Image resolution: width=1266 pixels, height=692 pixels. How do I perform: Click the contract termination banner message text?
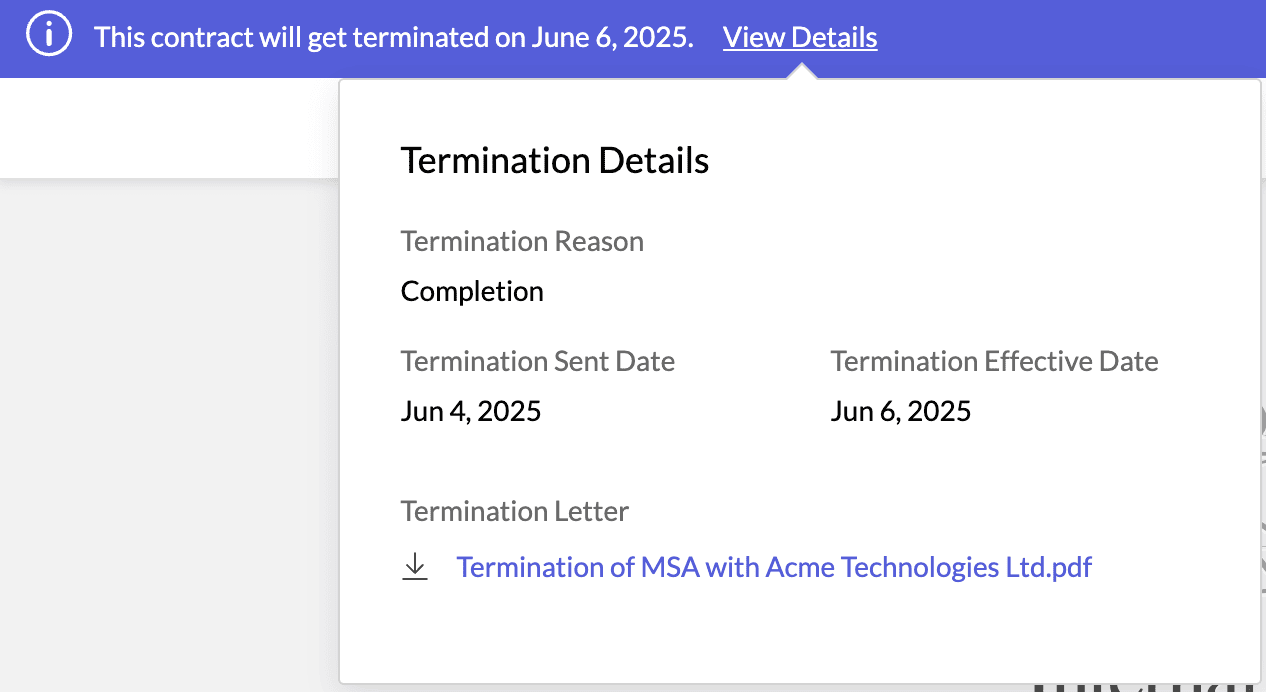point(394,38)
